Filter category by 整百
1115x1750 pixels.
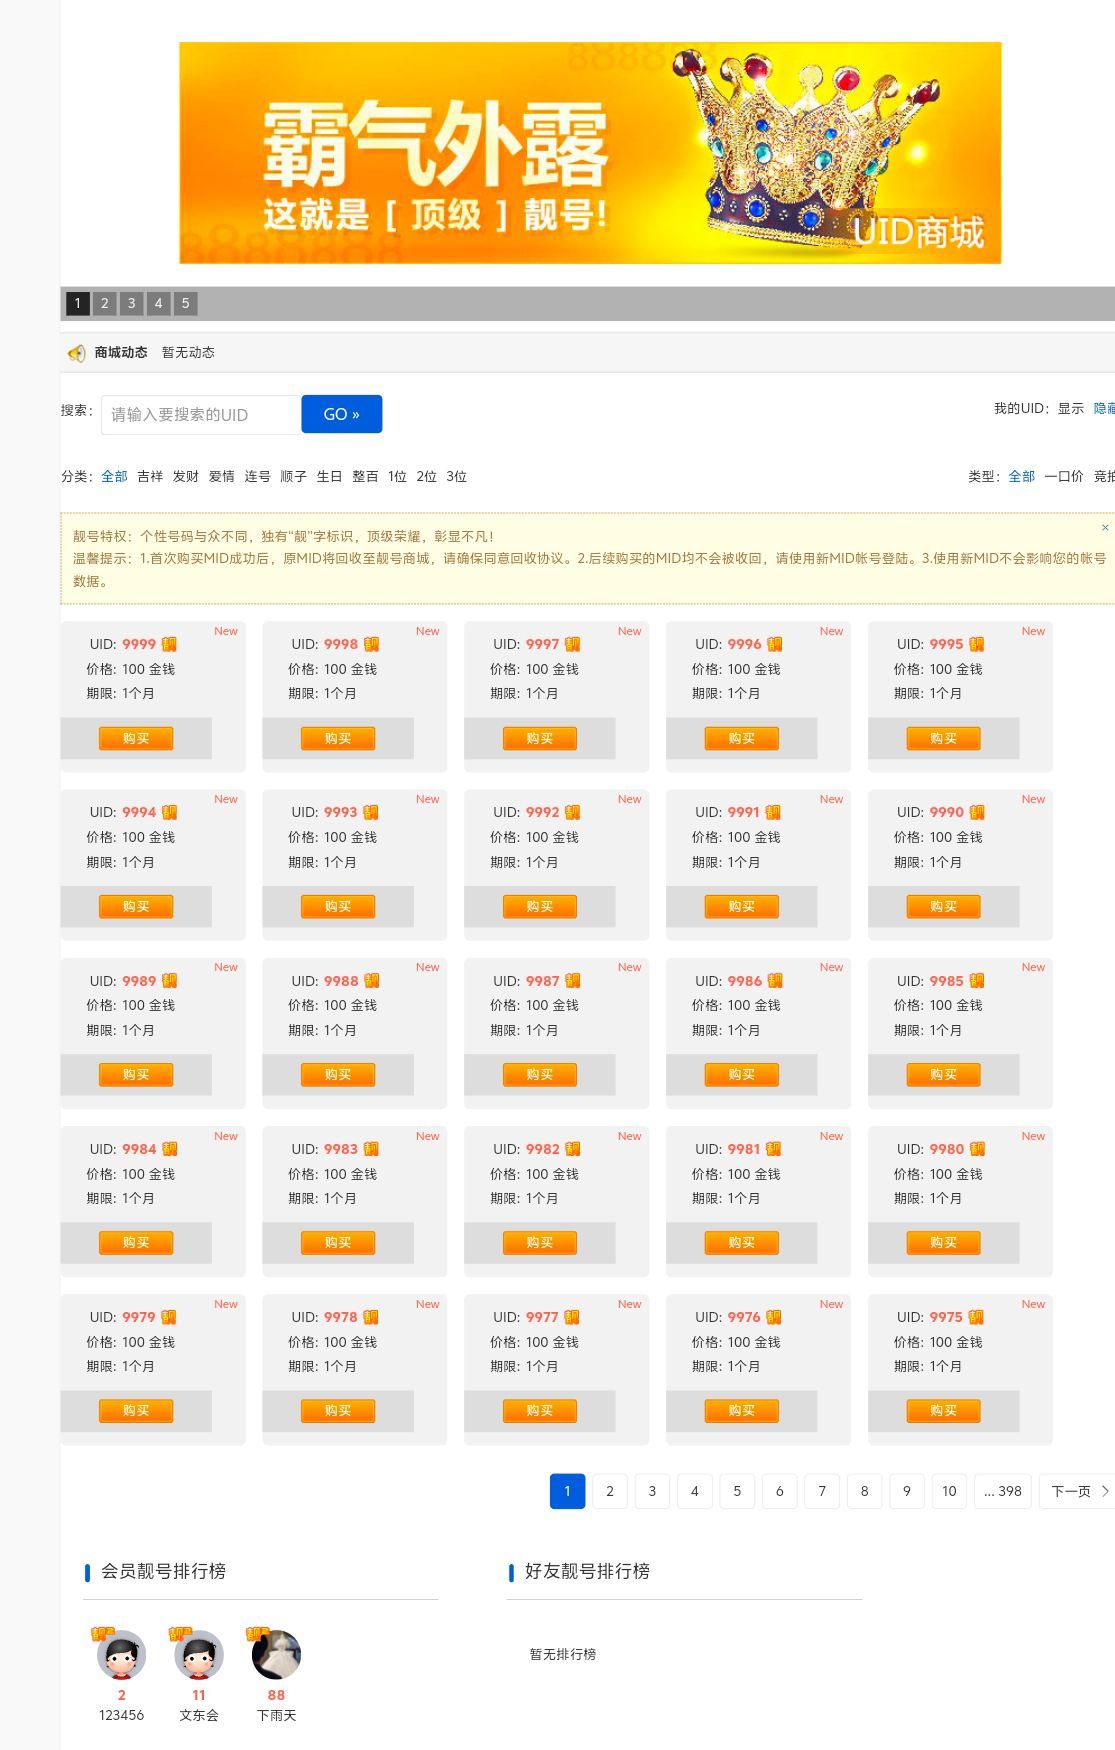tap(365, 477)
